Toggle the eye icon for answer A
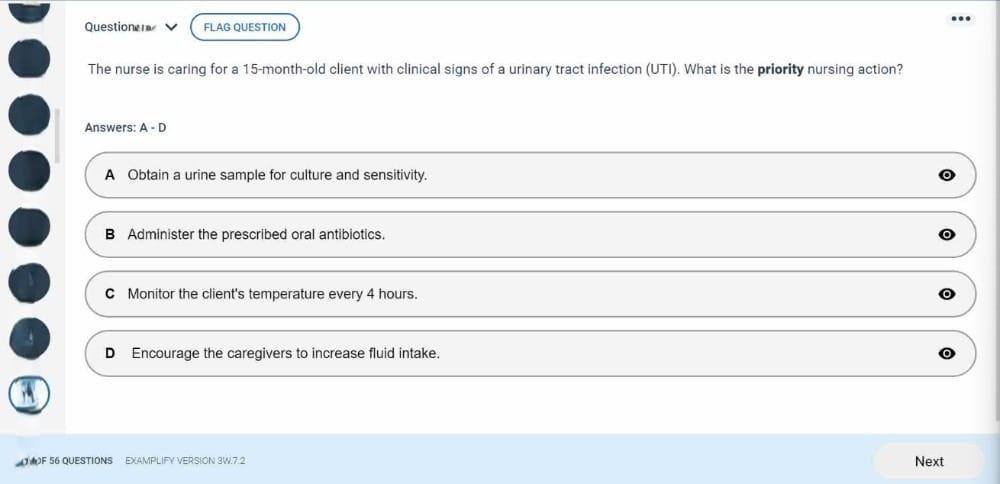Viewport: 1000px width, 484px height. tap(947, 175)
